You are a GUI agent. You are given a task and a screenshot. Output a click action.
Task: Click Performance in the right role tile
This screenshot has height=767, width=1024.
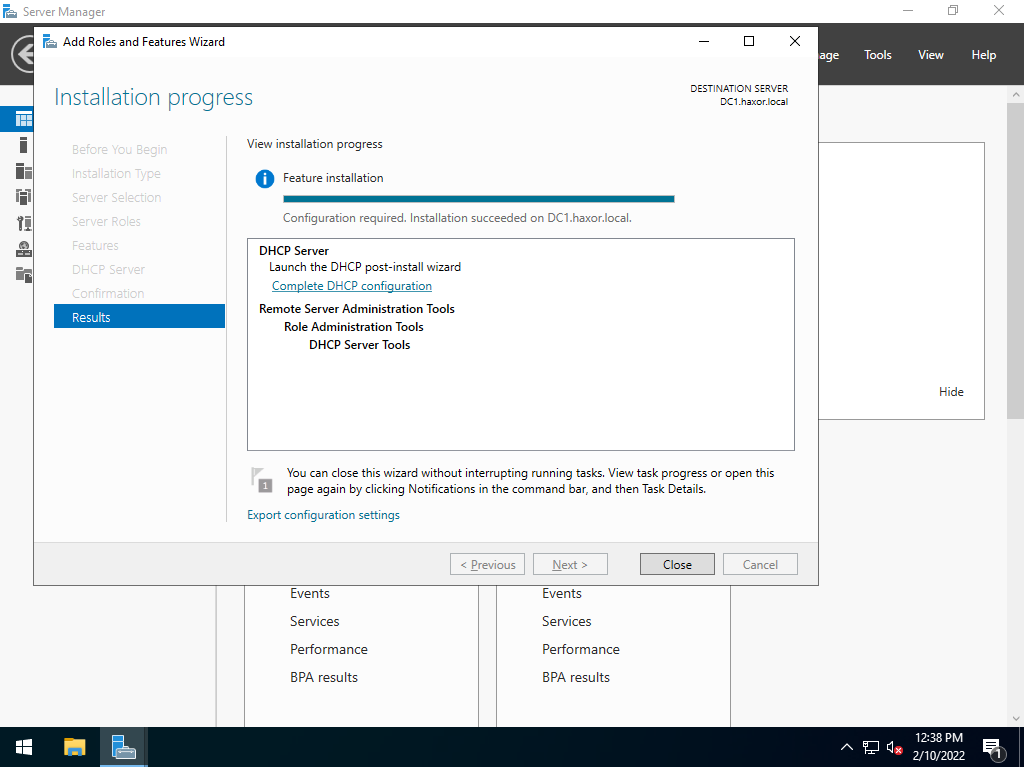(581, 649)
